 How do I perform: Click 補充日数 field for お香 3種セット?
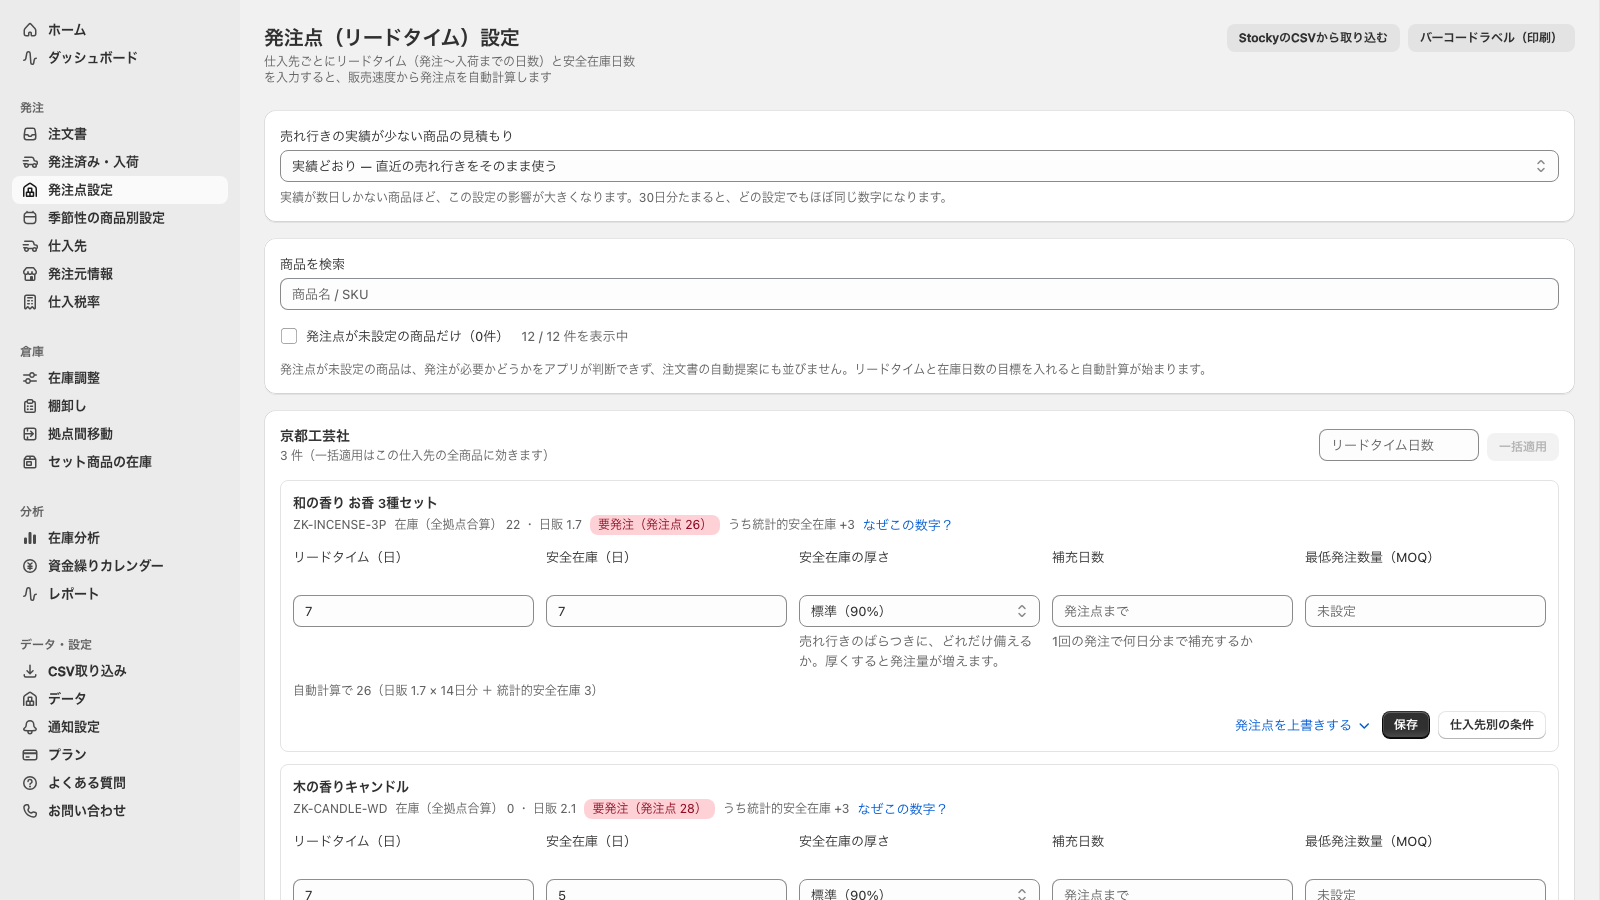1172,611
